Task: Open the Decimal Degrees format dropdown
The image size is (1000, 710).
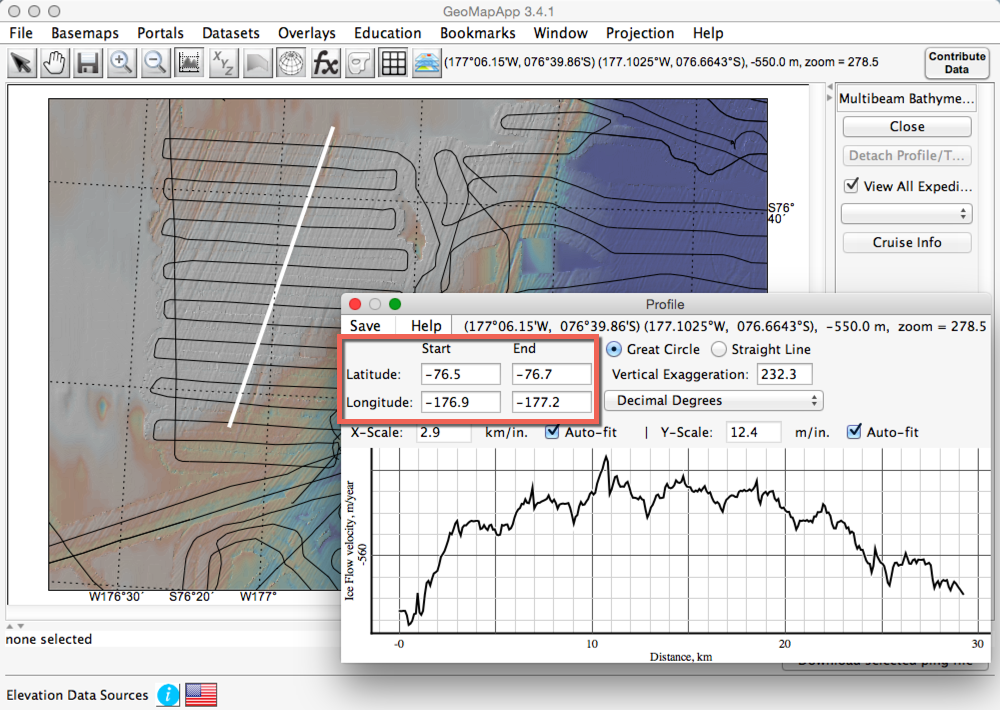Action: pyautogui.click(x=713, y=400)
